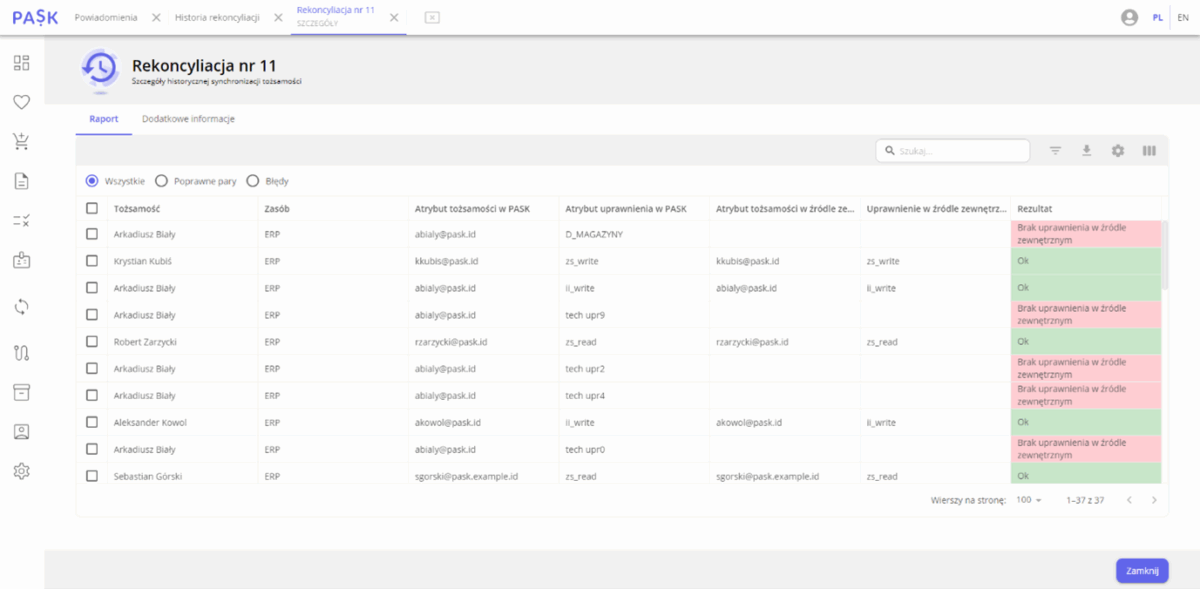Switch to 'Dodatkowe informacje' tab
The image size is (1200, 589).
188,119
